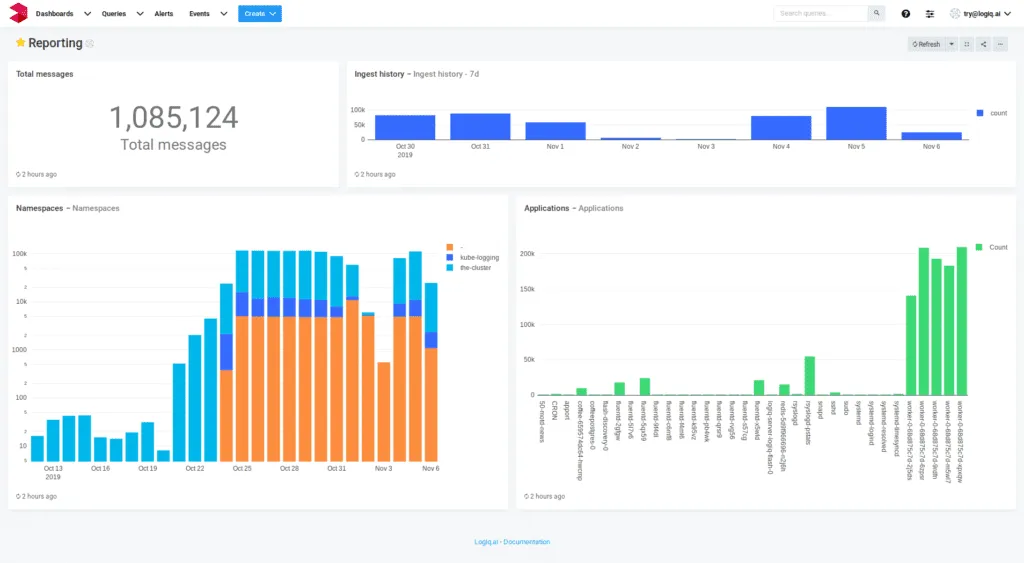Click the LOGIQ logo icon
Viewport: 1024px width, 563px height.
click(17, 14)
